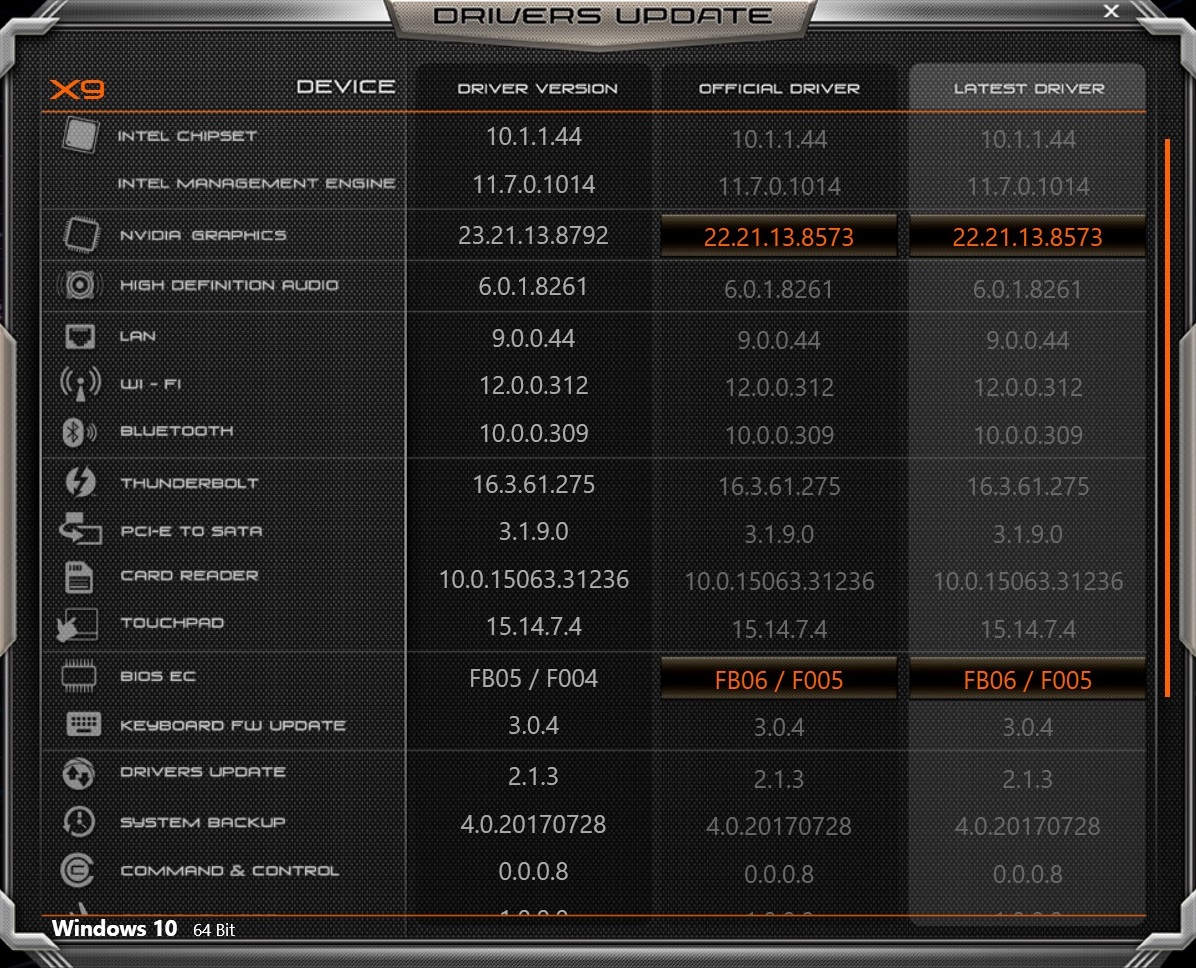
Task: Click installed Card Reader version 10.0.15063.31236
Action: click(x=533, y=579)
